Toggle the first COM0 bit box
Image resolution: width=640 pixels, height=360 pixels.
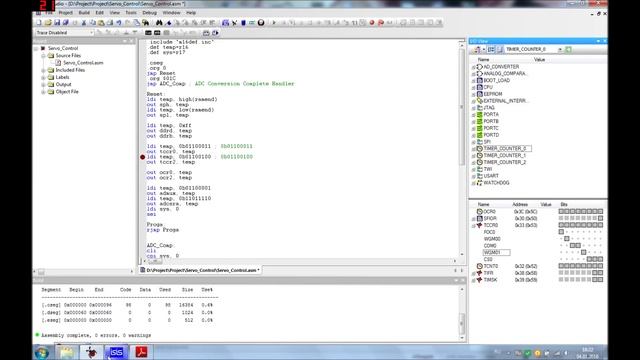(x=573, y=246)
